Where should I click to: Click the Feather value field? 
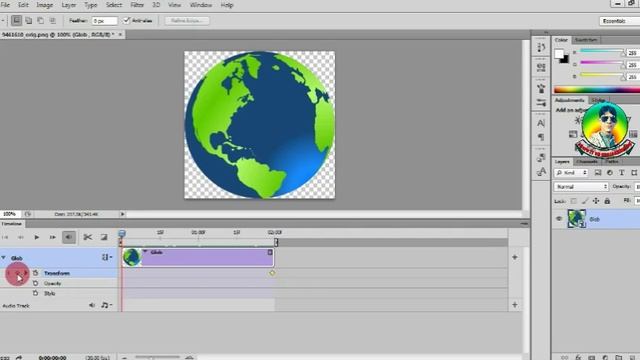[104, 20]
